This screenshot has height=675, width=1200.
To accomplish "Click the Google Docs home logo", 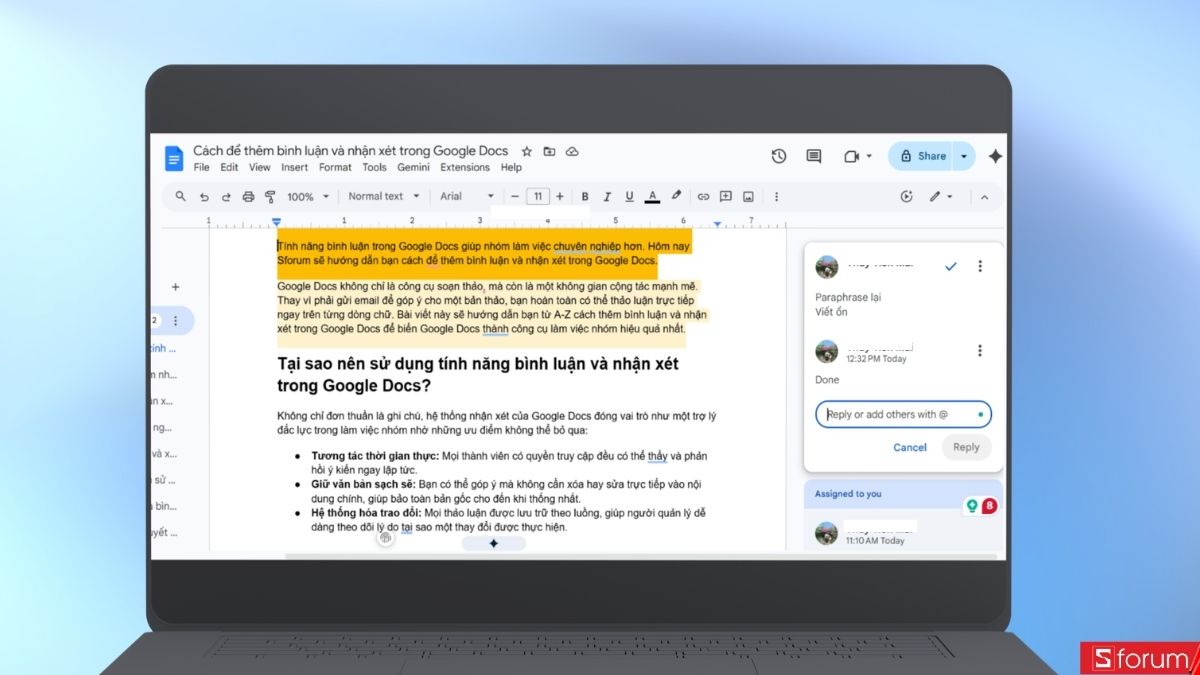I will 174,158.
